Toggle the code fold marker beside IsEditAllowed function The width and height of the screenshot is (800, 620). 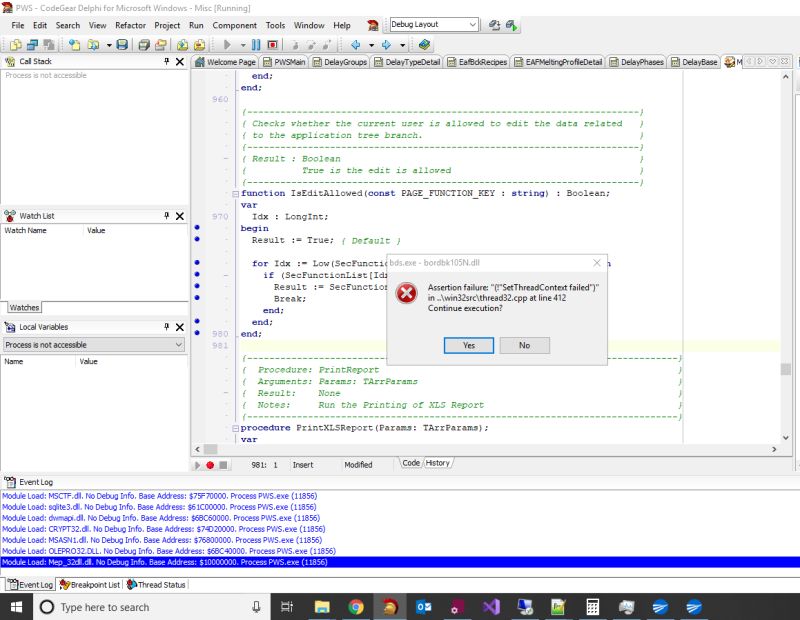coord(235,193)
